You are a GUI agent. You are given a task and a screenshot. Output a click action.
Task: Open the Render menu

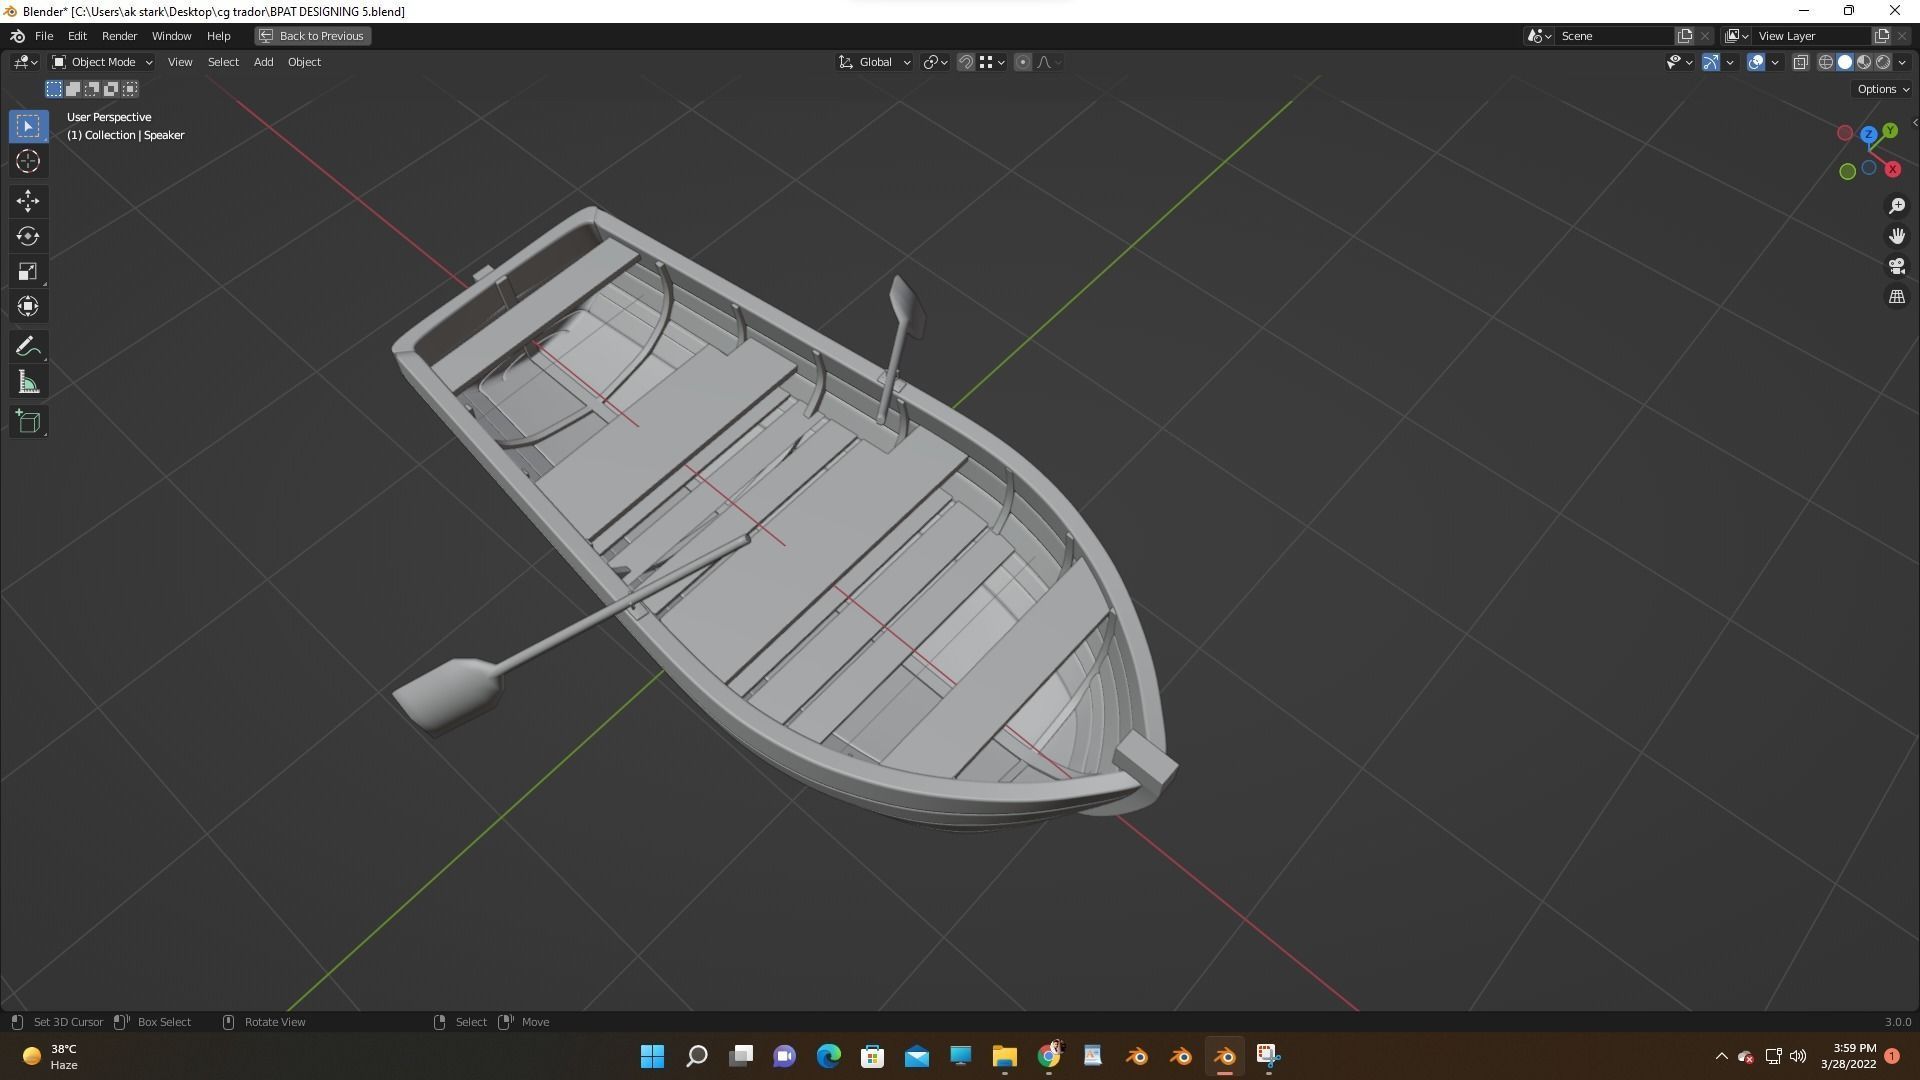pos(119,36)
